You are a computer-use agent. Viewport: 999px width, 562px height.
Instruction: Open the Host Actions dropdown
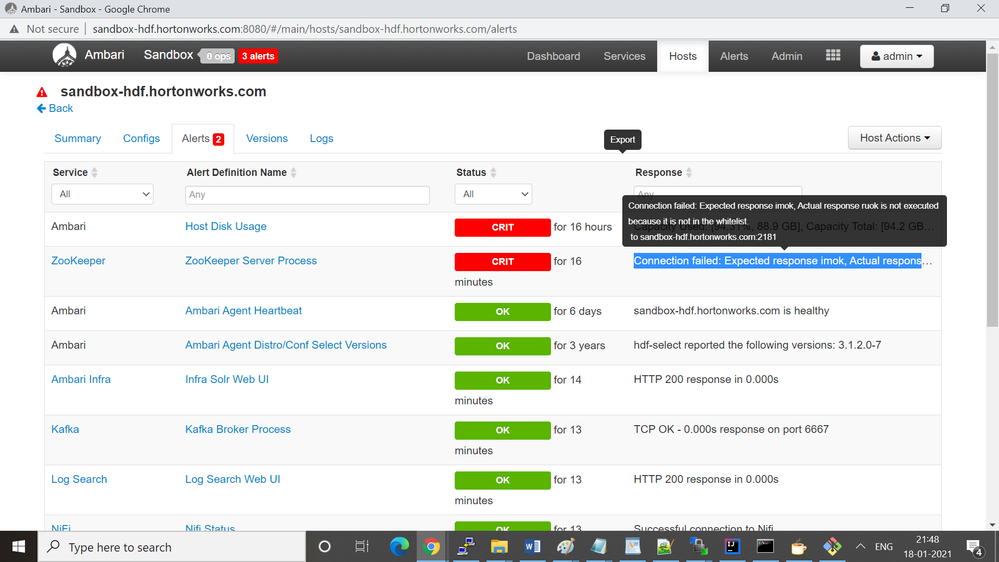[x=894, y=138]
